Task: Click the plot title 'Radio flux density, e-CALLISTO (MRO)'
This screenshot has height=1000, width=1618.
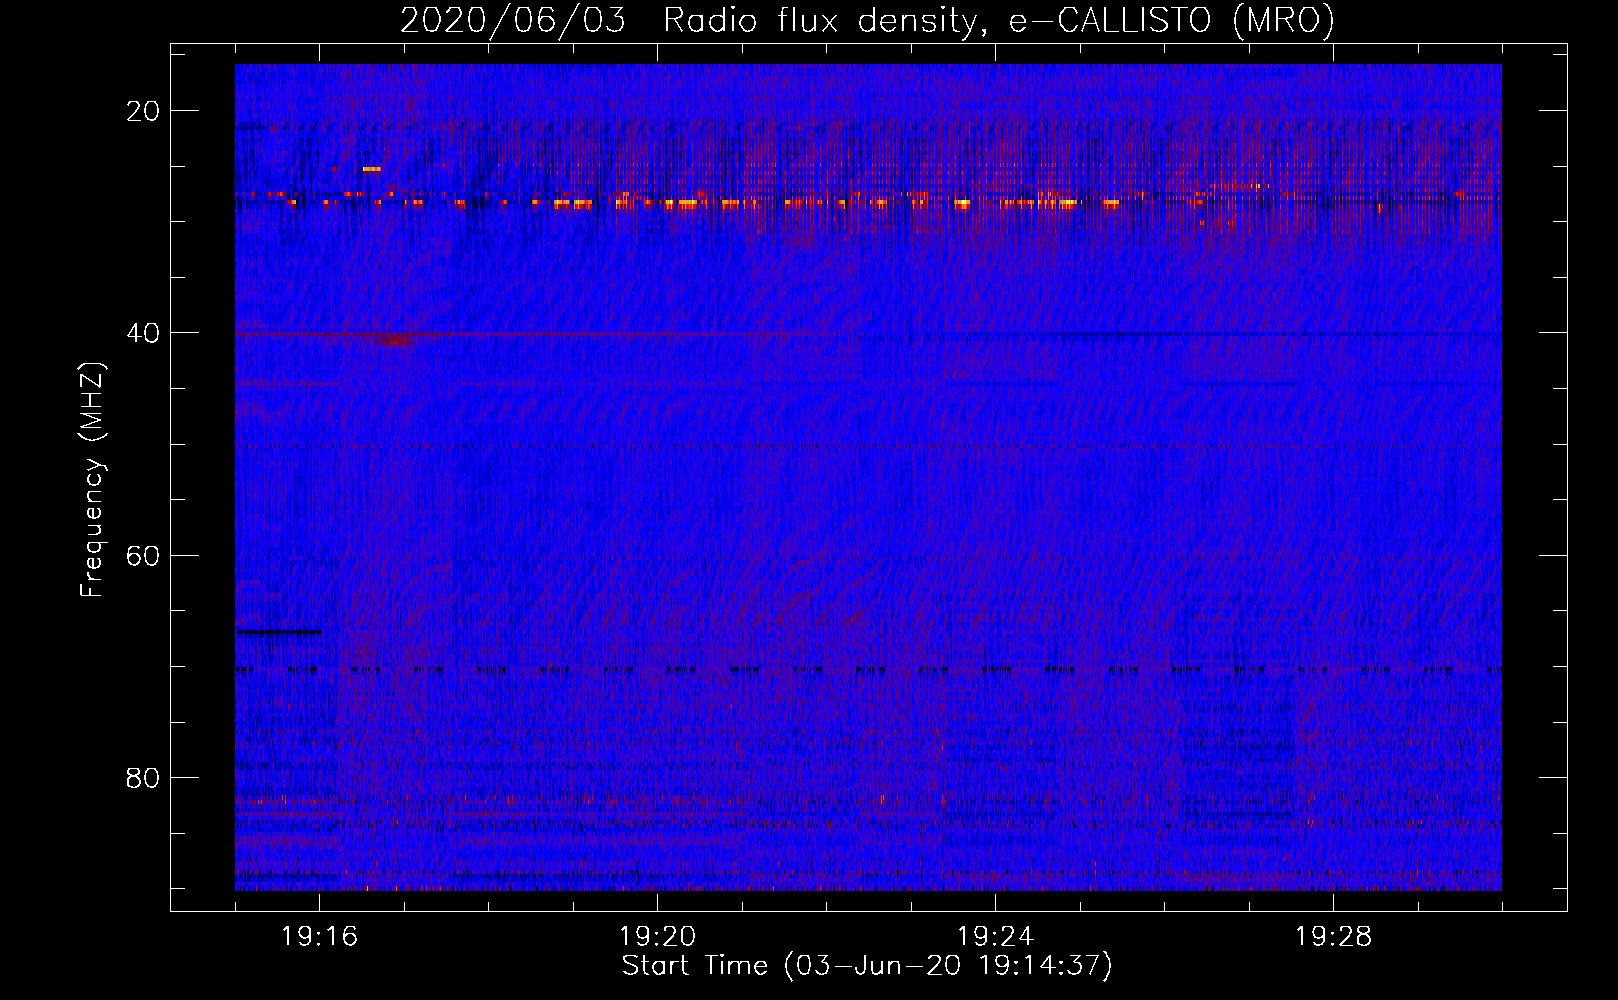Action: [999, 20]
